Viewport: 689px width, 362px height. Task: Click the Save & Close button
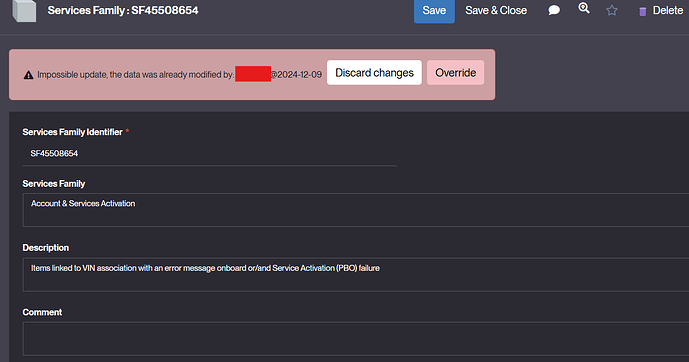coord(496,11)
